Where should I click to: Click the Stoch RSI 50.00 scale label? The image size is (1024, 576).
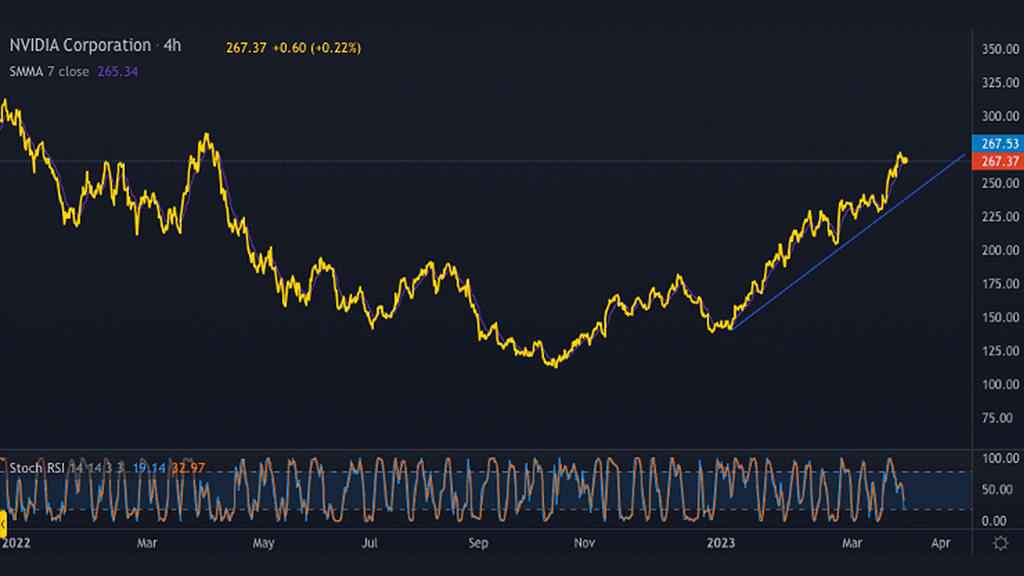click(997, 490)
